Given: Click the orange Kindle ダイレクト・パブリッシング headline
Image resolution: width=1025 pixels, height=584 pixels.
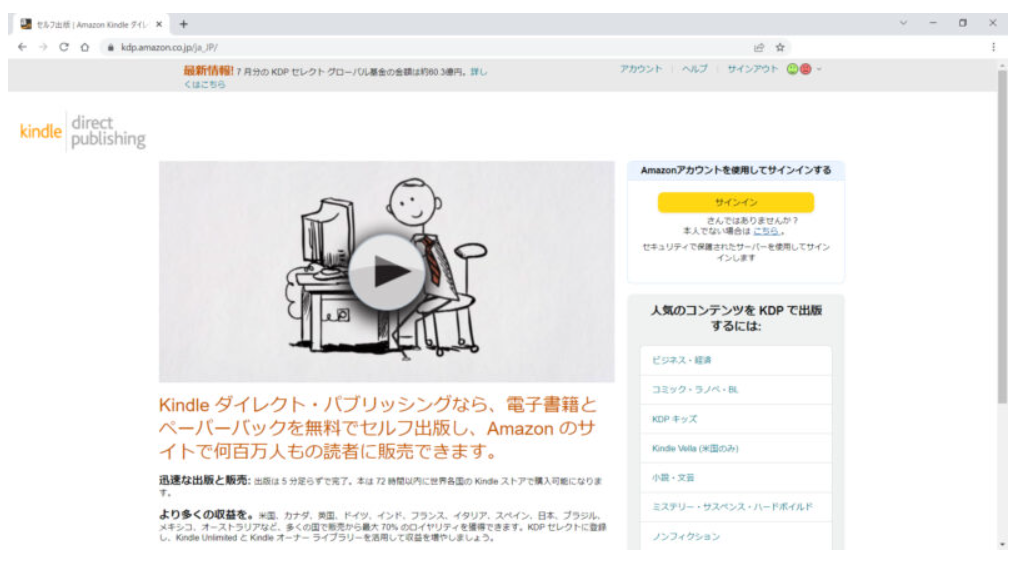Looking at the screenshot, I should (378, 428).
